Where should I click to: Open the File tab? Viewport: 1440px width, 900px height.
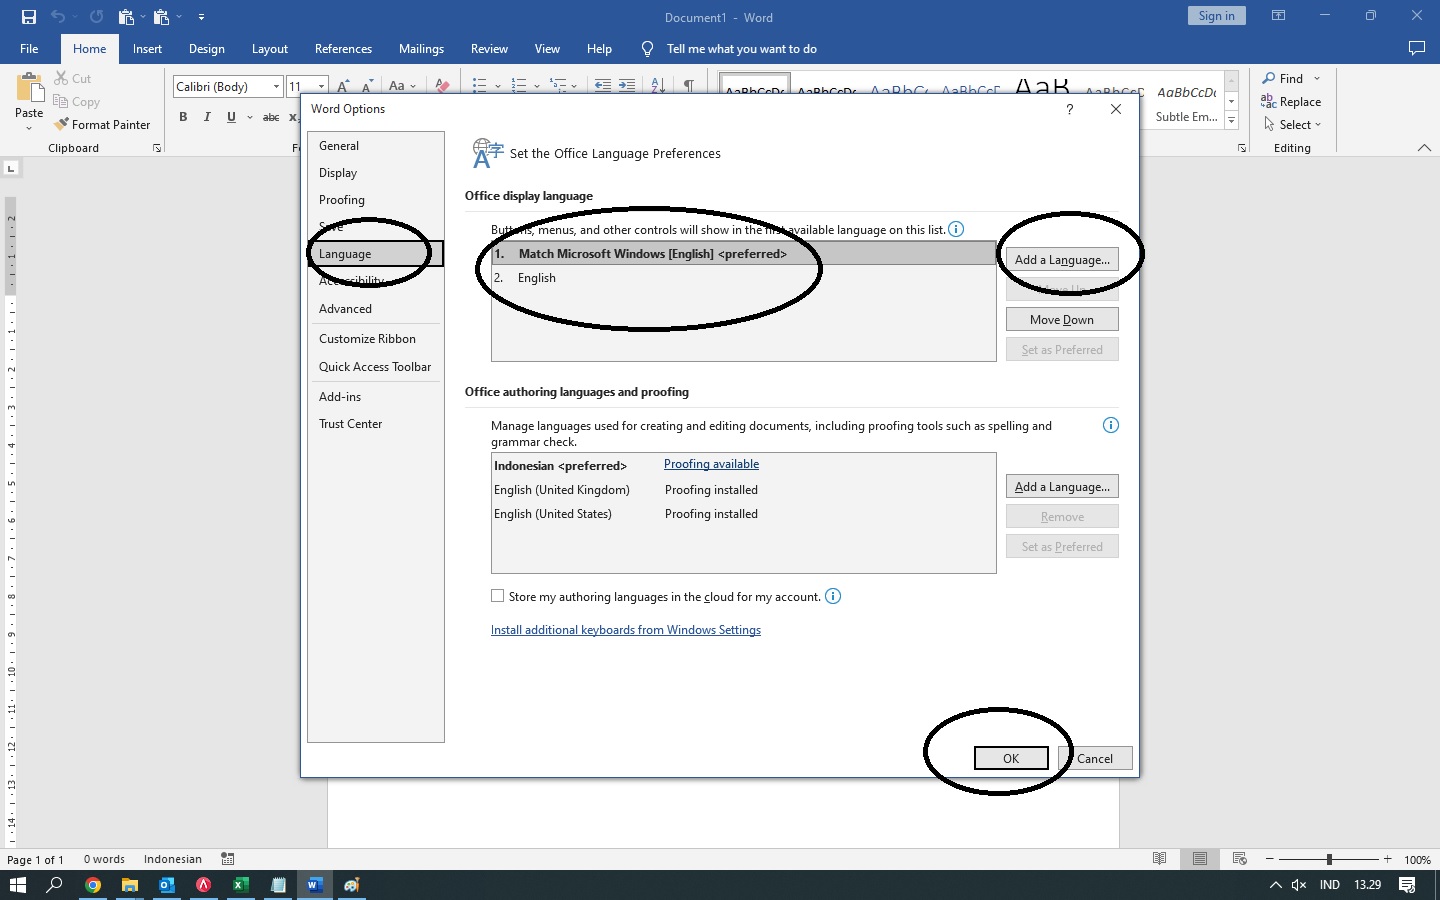pyautogui.click(x=29, y=48)
